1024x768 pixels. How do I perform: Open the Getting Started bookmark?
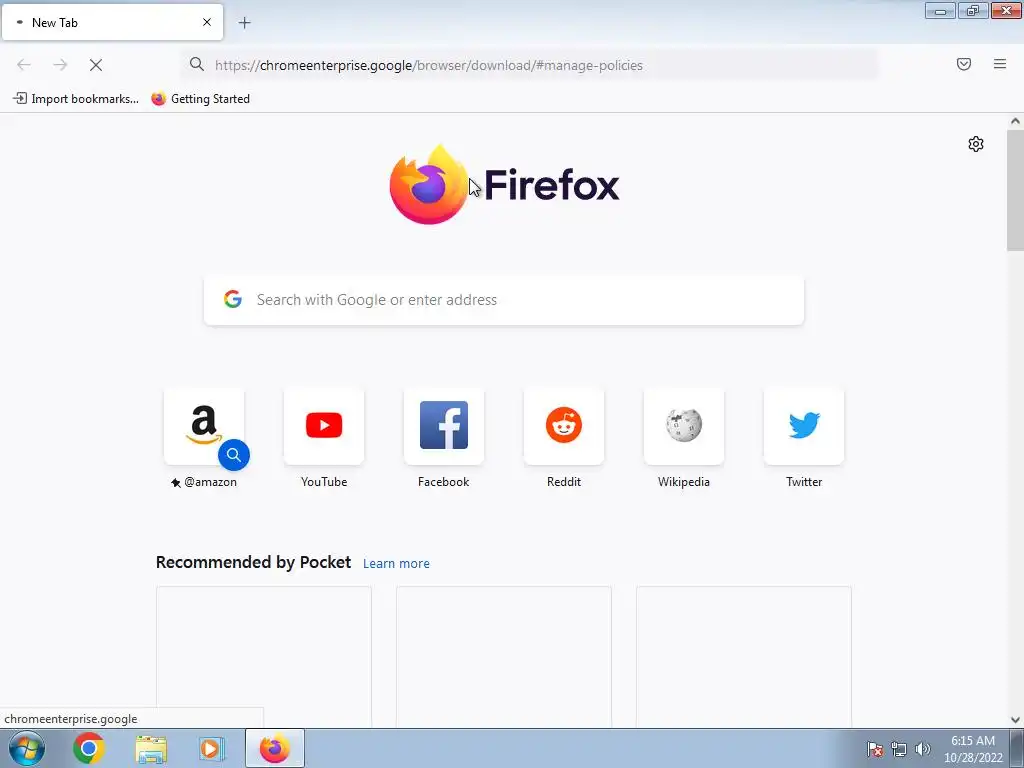pyautogui.click(x=200, y=99)
